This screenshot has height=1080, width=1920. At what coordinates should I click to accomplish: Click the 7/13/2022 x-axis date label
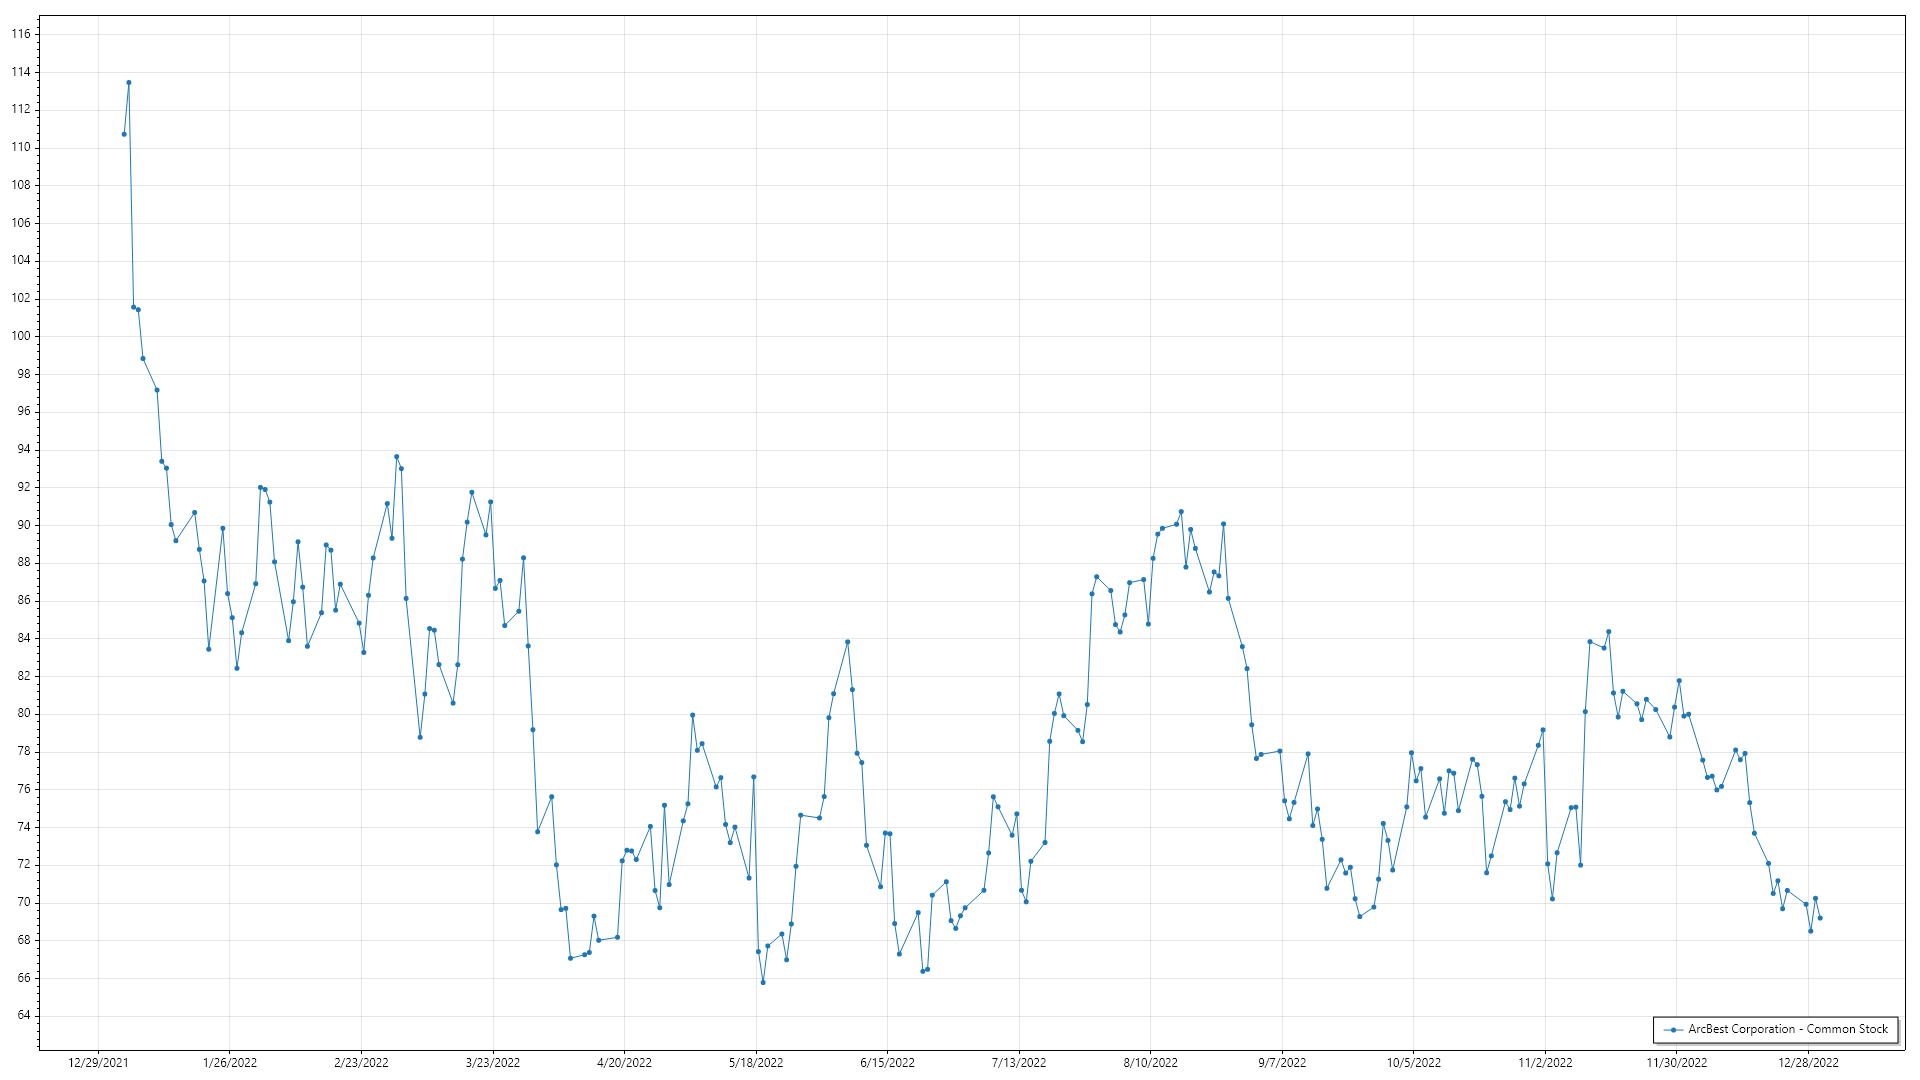[1019, 1063]
